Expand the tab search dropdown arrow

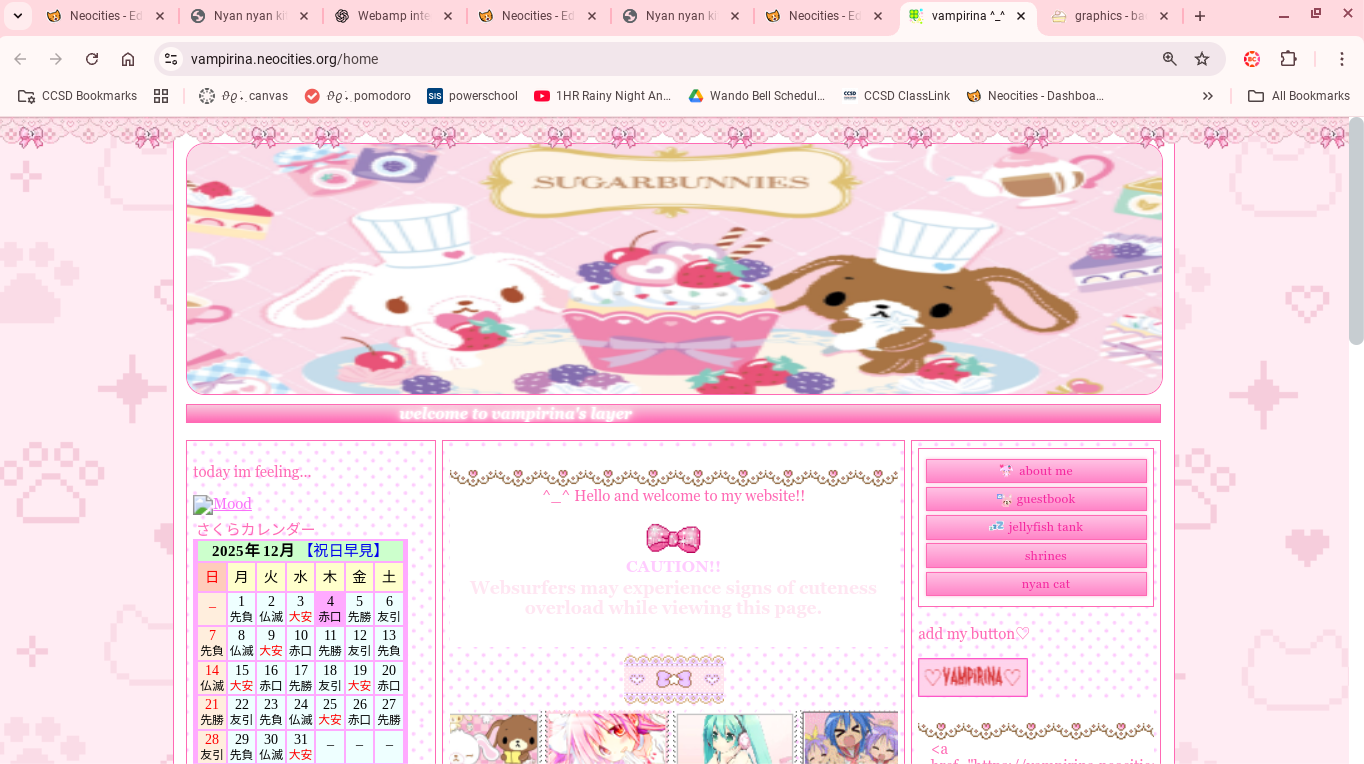(x=17, y=16)
